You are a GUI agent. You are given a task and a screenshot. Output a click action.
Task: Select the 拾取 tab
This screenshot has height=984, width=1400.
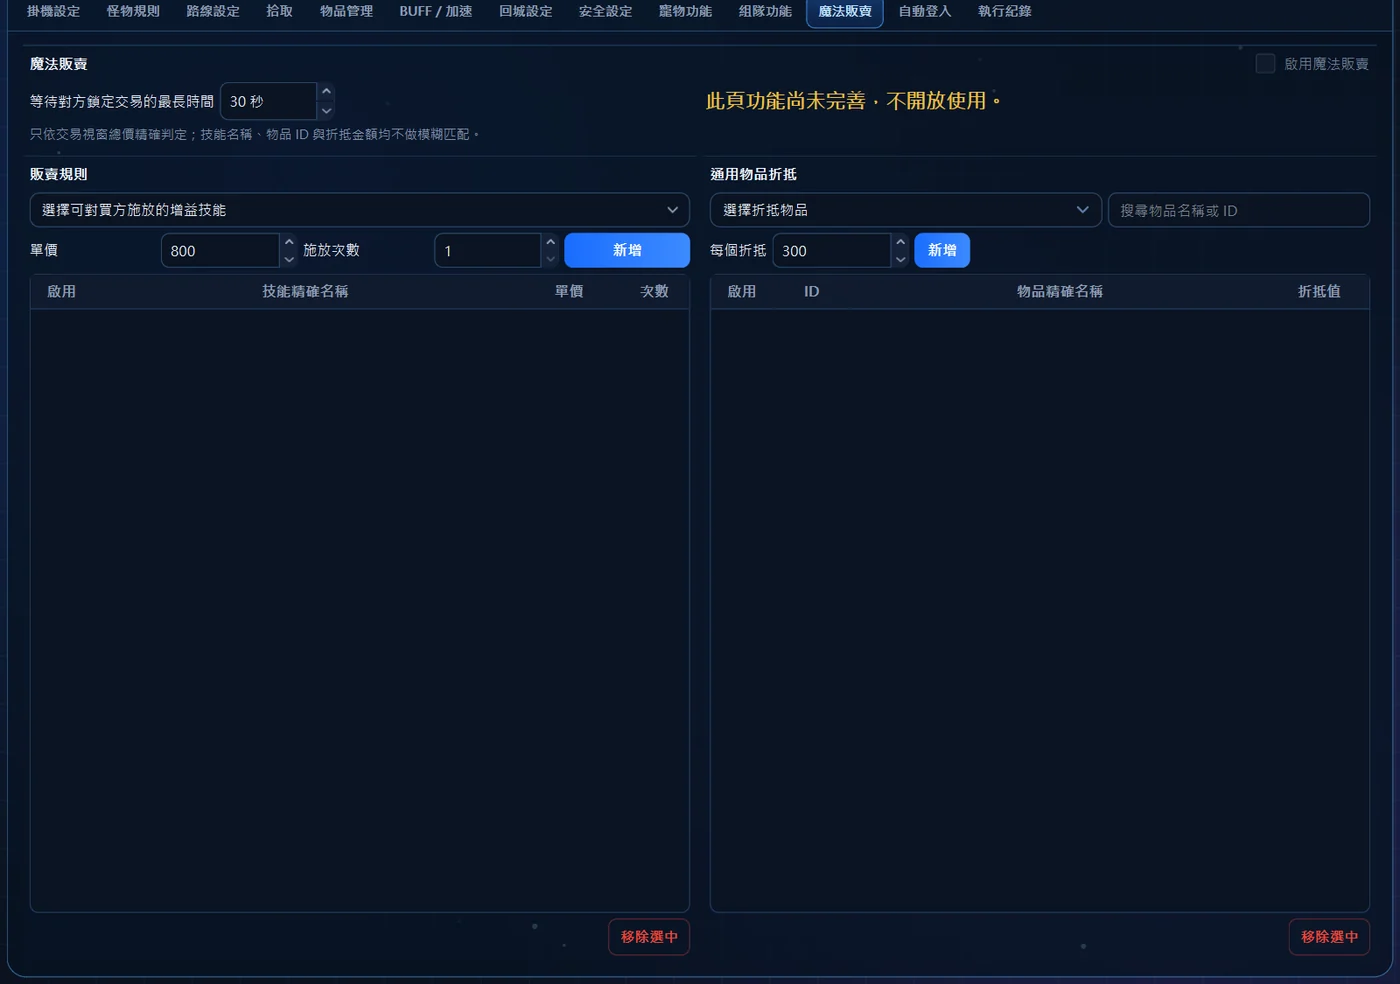[280, 12]
